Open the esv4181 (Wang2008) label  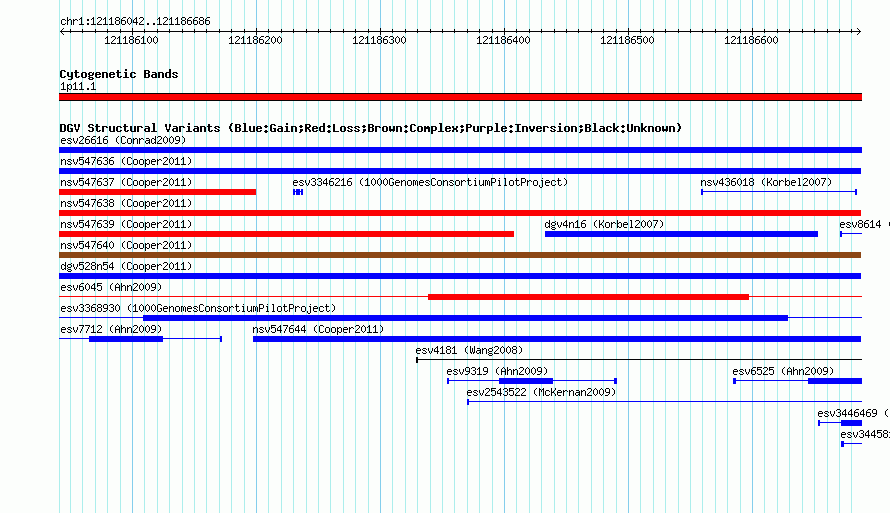click(469, 350)
